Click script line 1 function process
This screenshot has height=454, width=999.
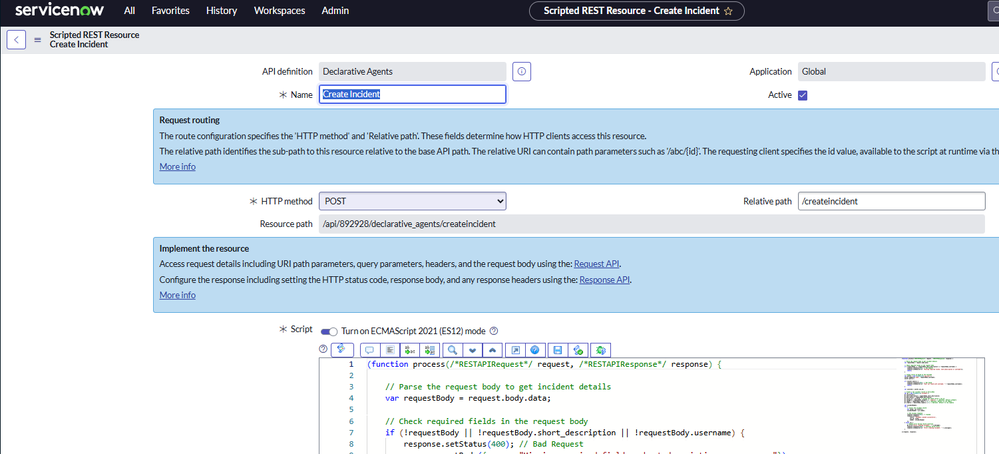coord(544,364)
